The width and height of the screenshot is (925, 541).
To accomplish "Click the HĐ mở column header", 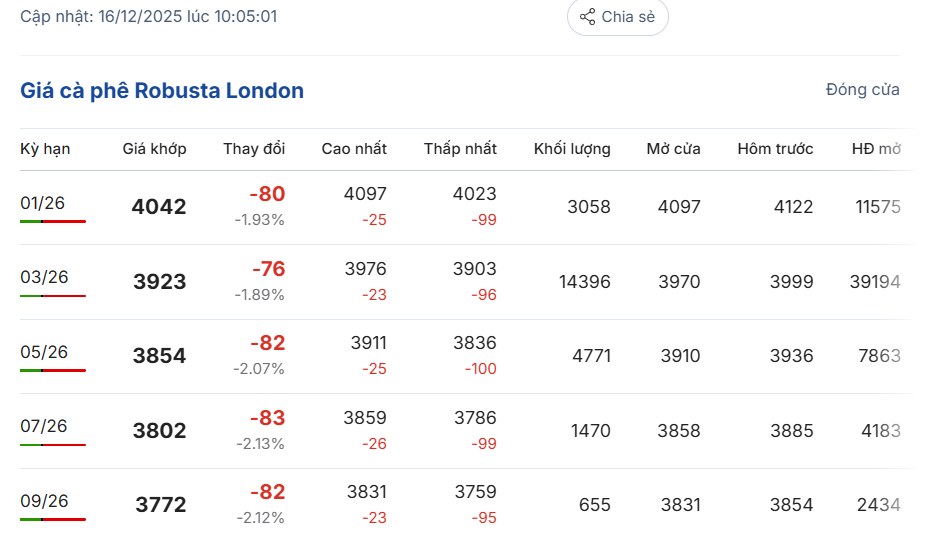I will point(876,149).
